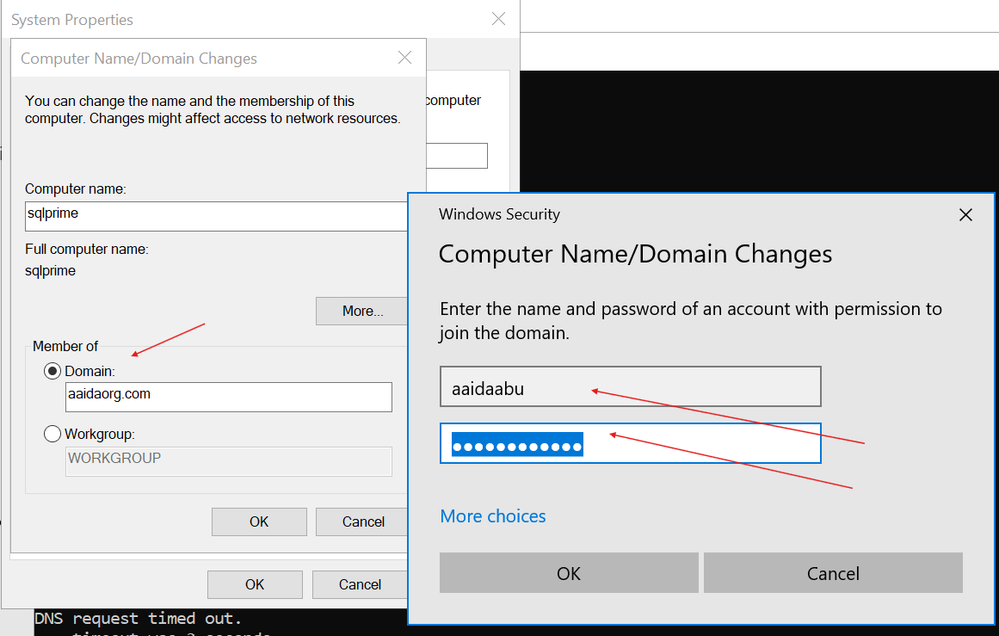Click Cancel in the Windows Security dialog
Screen dimensions: 999x636
pyautogui.click(x=833, y=573)
